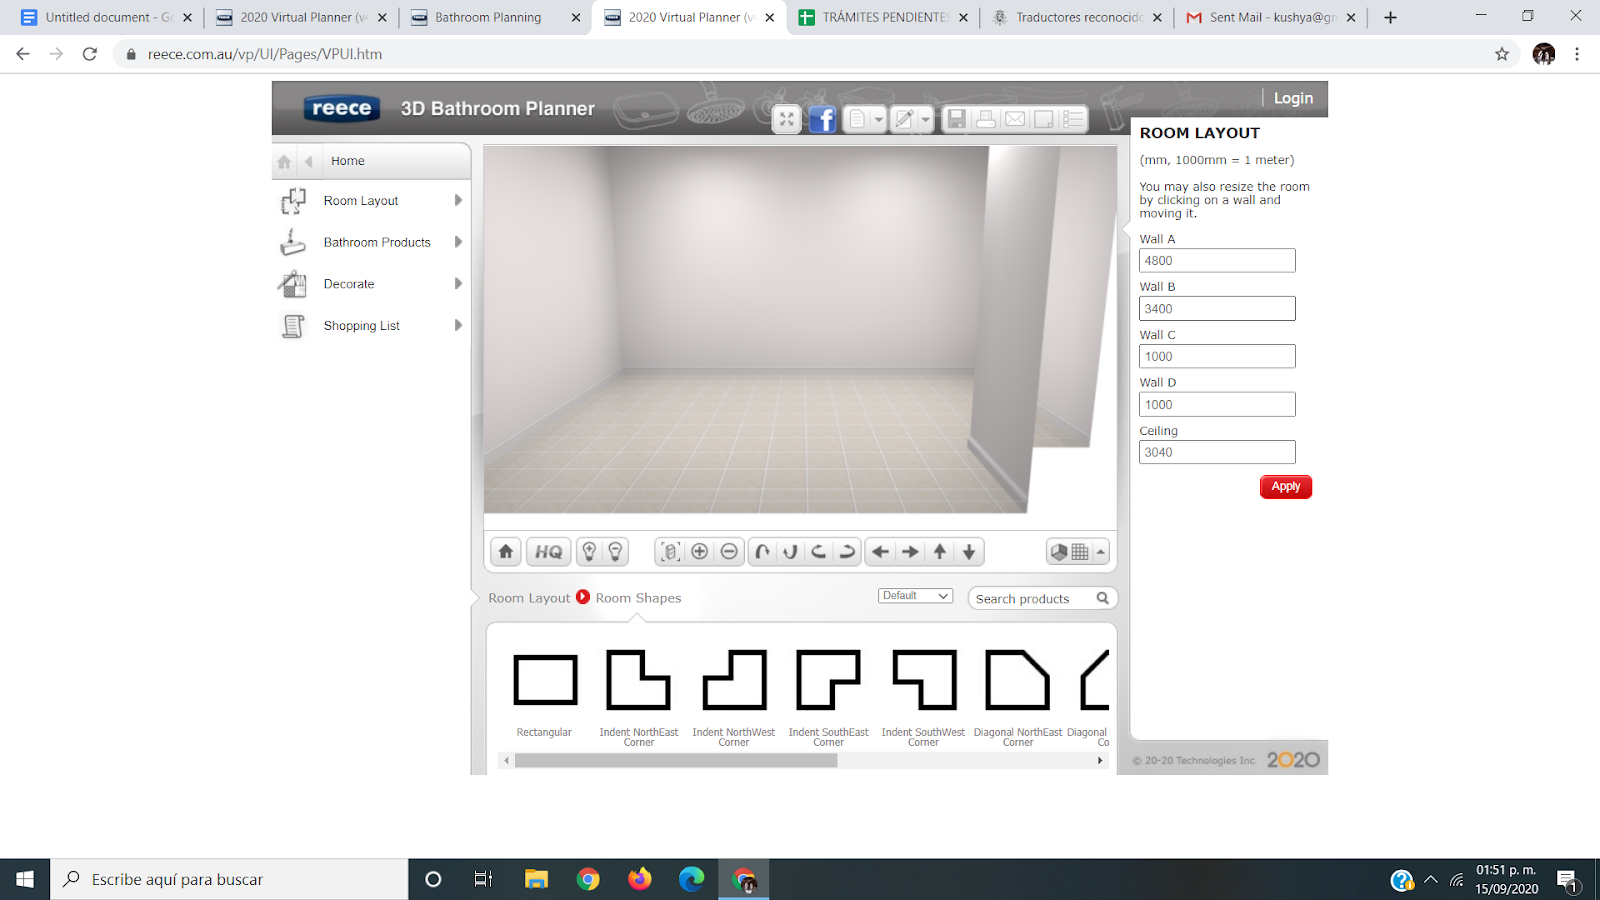Click the zoom to fit icon
This screenshot has width=1600, height=900.
(670, 552)
